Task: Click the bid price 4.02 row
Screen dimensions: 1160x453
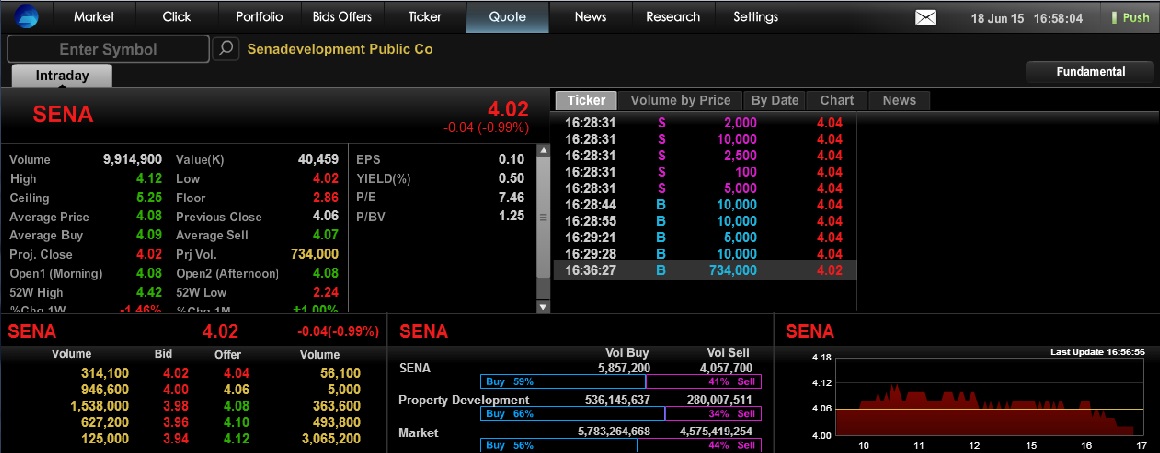Action: (175, 373)
